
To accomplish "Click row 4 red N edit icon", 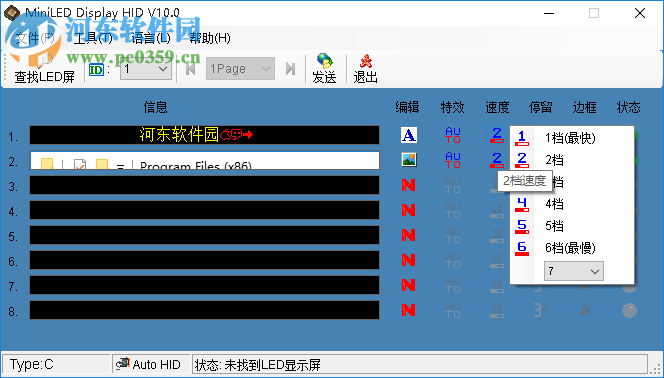I will (408, 210).
